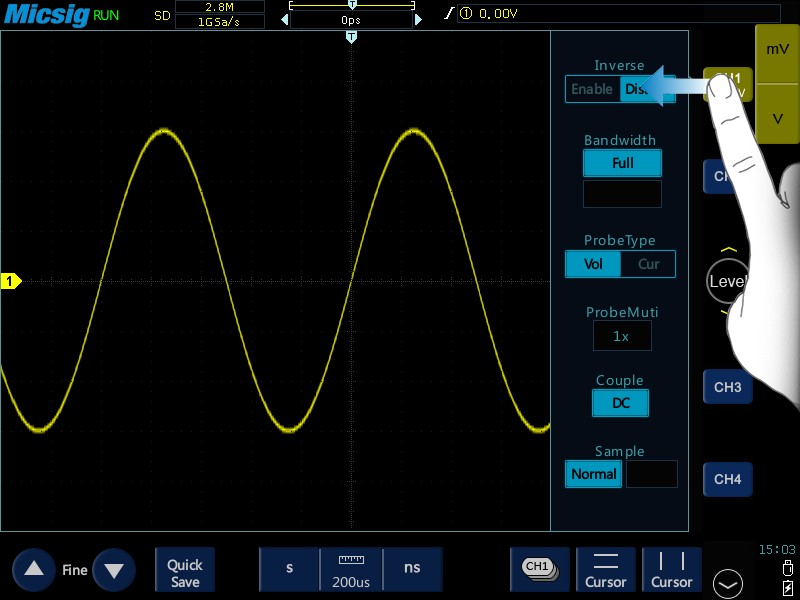Select the vertical Cursor tool
The width and height of the screenshot is (800, 600).
pyautogui.click(x=671, y=570)
